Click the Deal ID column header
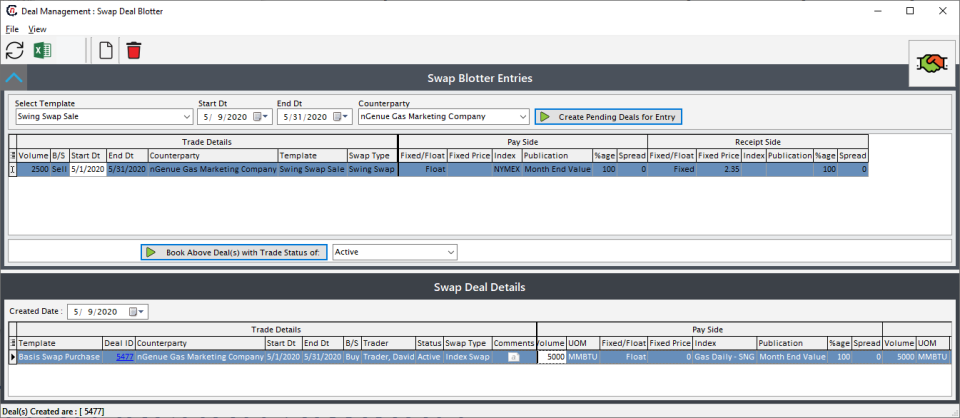This screenshot has height=418, width=960. point(119,343)
